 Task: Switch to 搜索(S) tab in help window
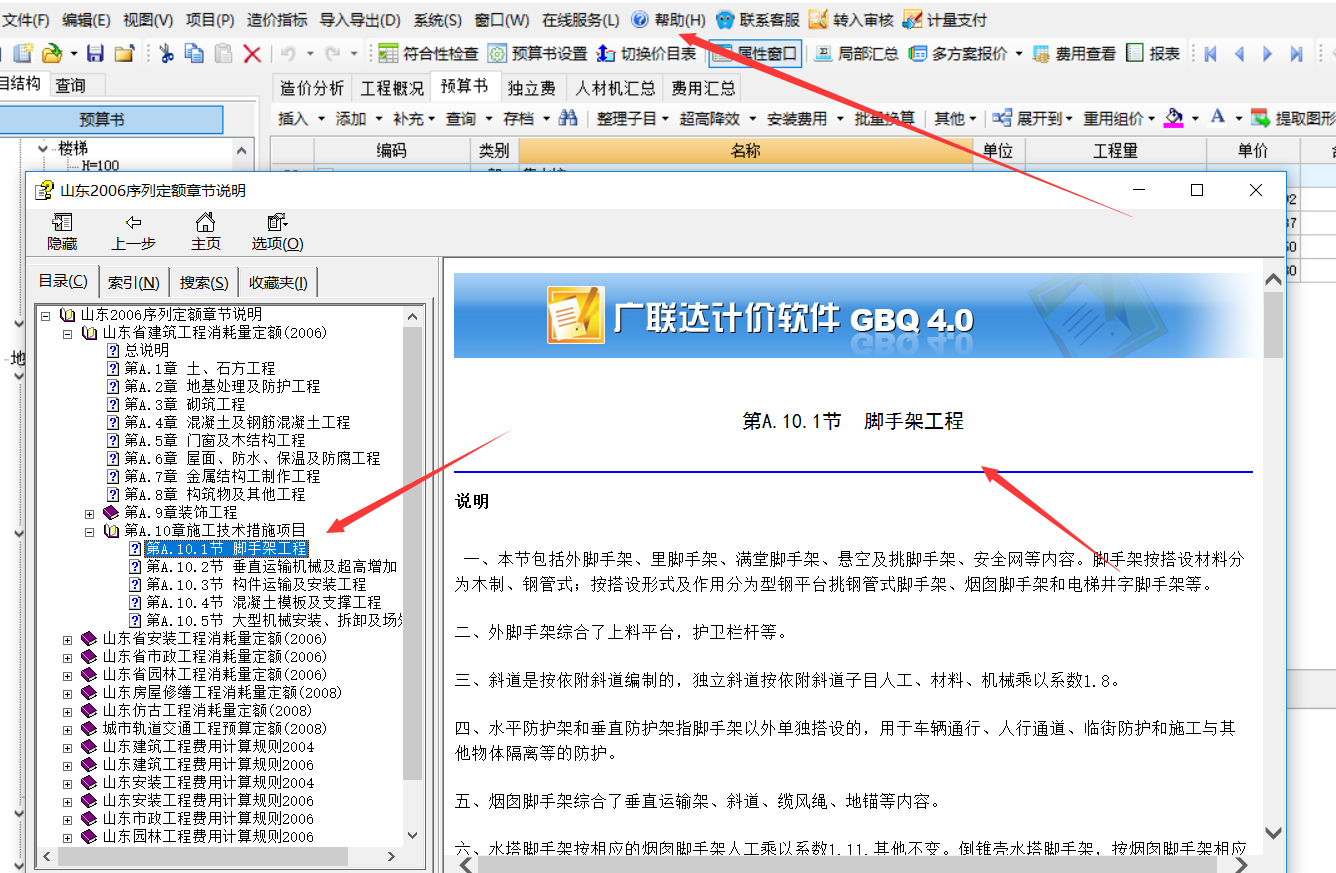[x=205, y=283]
